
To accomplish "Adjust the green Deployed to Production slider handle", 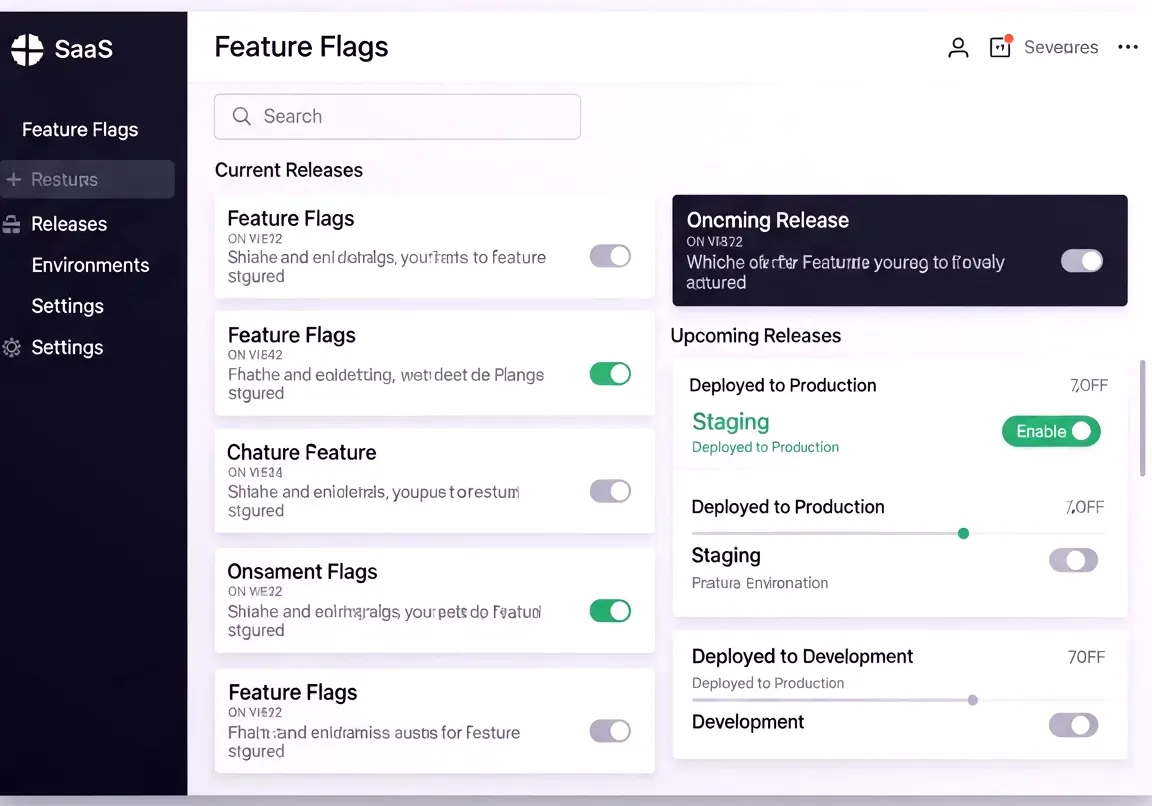I will coord(963,533).
